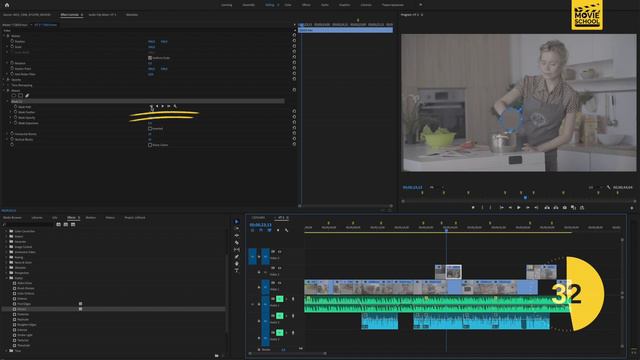Screen dimensions: 640x360
Task: Select the Slip tool
Action: (237, 249)
